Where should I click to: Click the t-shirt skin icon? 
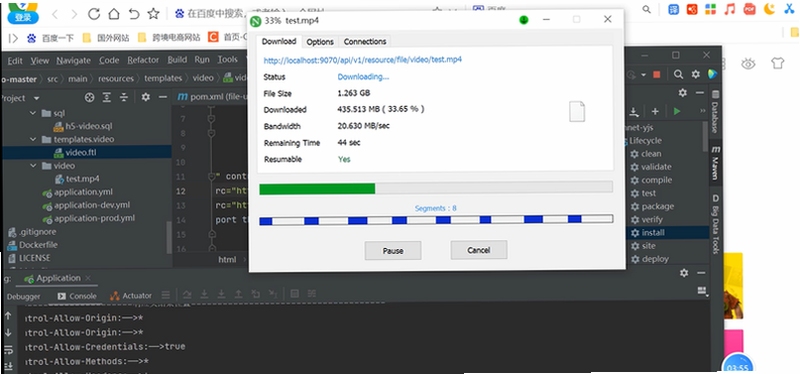click(777, 63)
